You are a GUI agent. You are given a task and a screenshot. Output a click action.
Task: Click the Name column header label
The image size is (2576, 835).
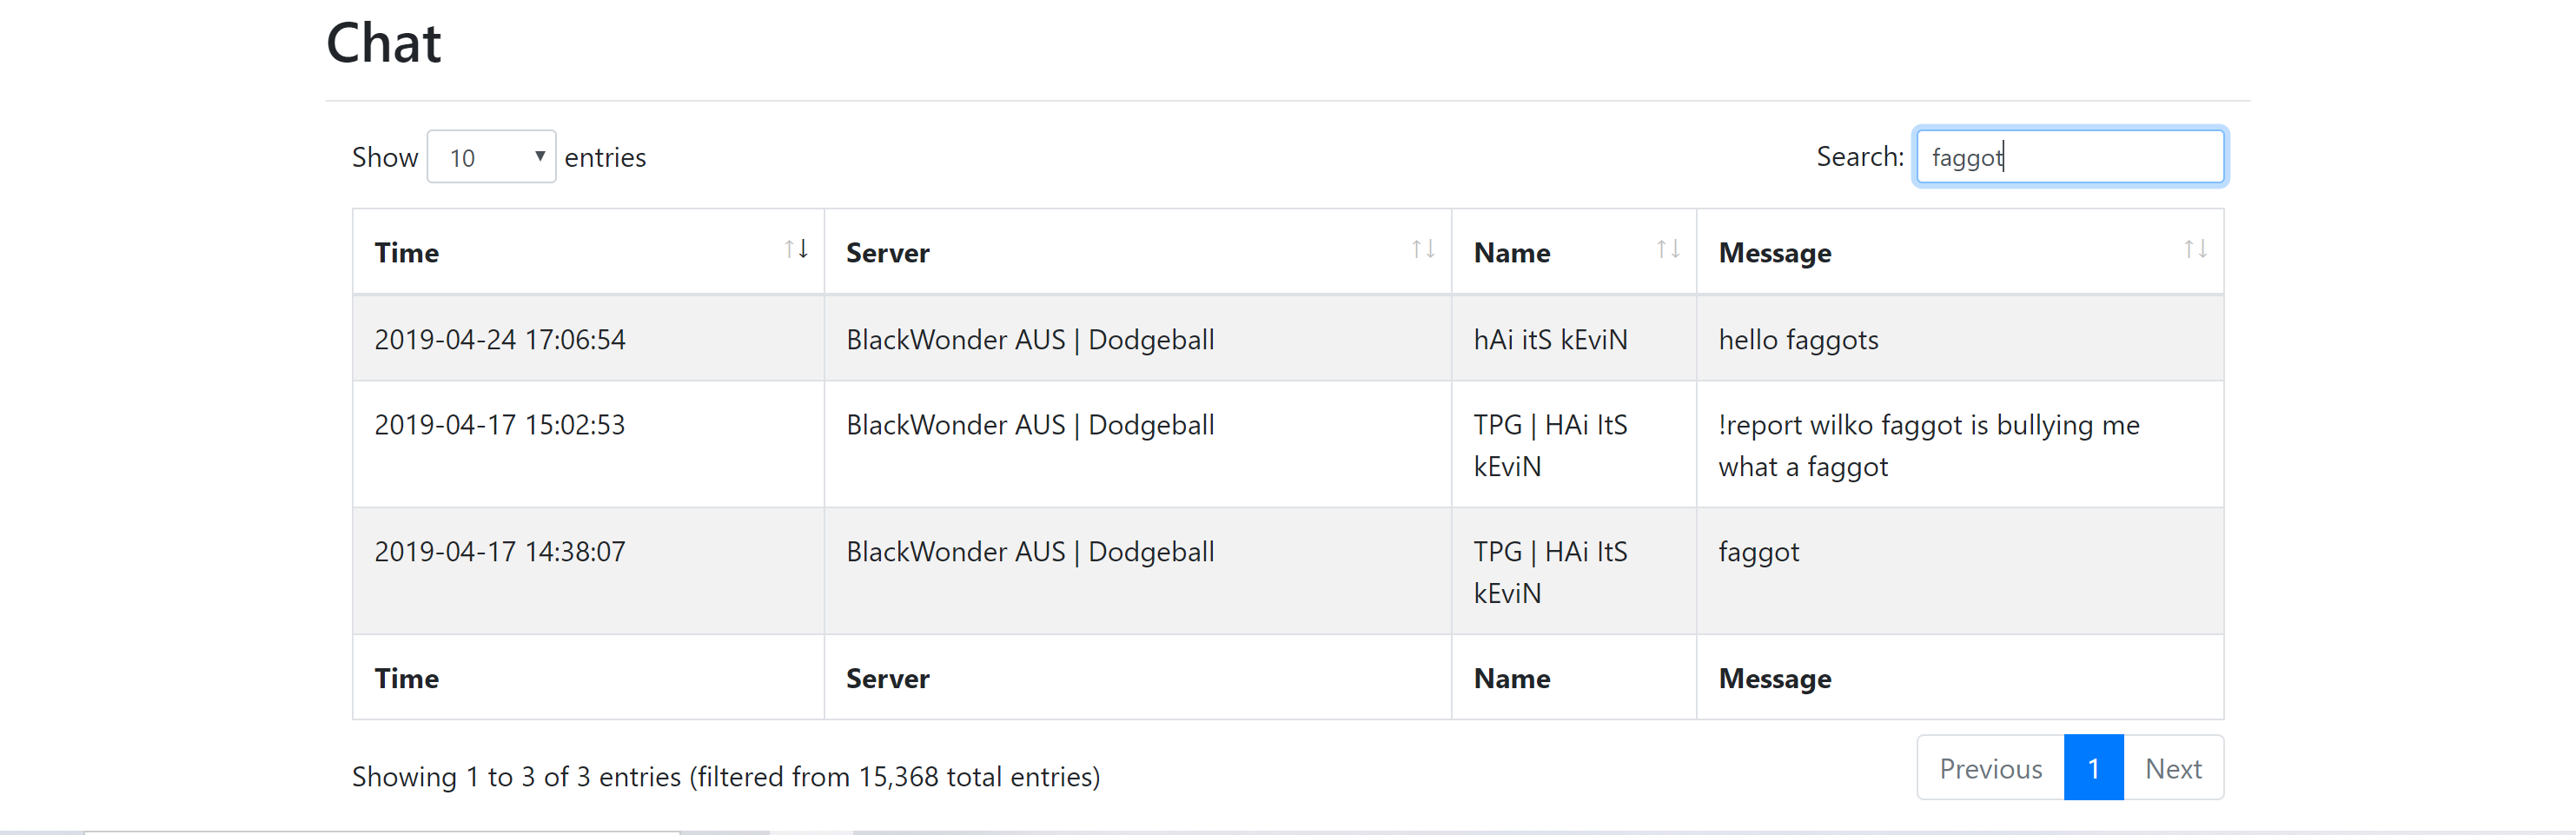point(1511,253)
